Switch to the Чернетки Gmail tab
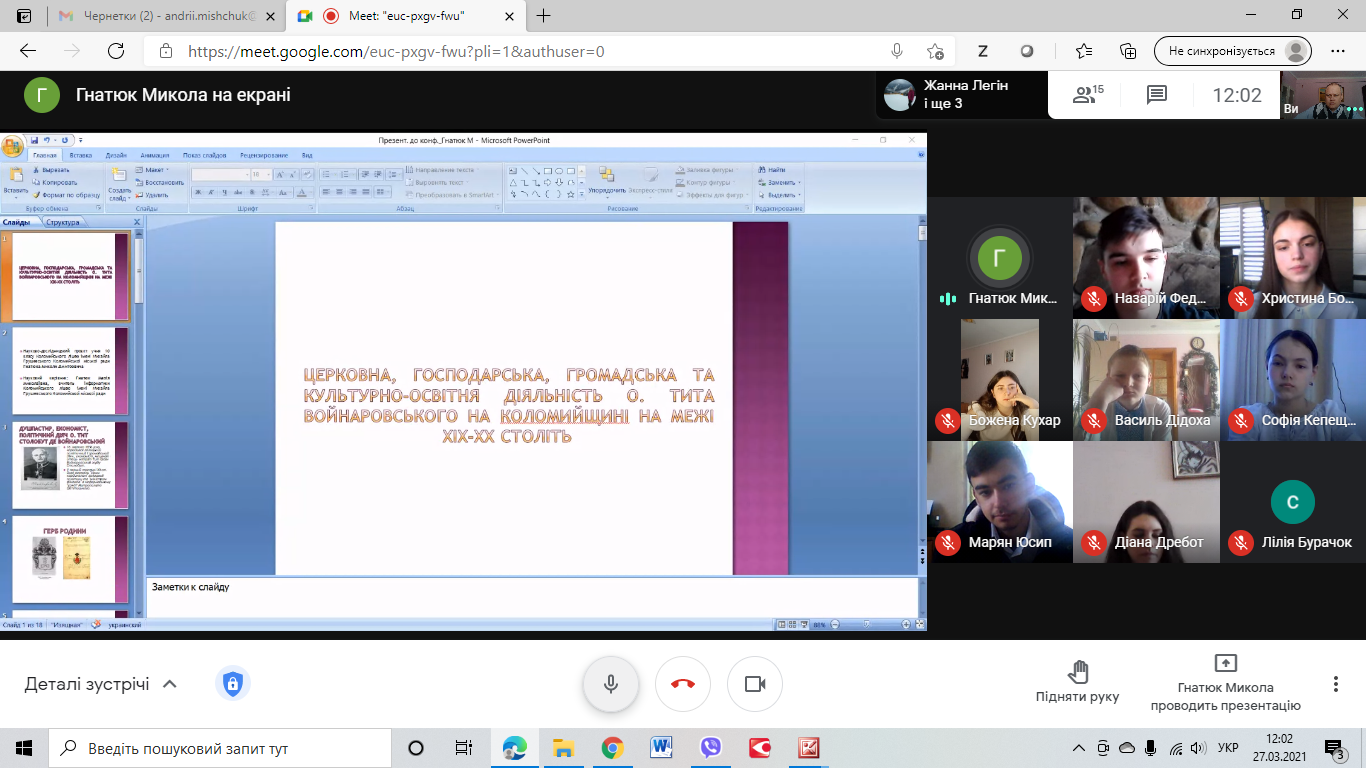This screenshot has width=1366, height=768. (x=160, y=16)
